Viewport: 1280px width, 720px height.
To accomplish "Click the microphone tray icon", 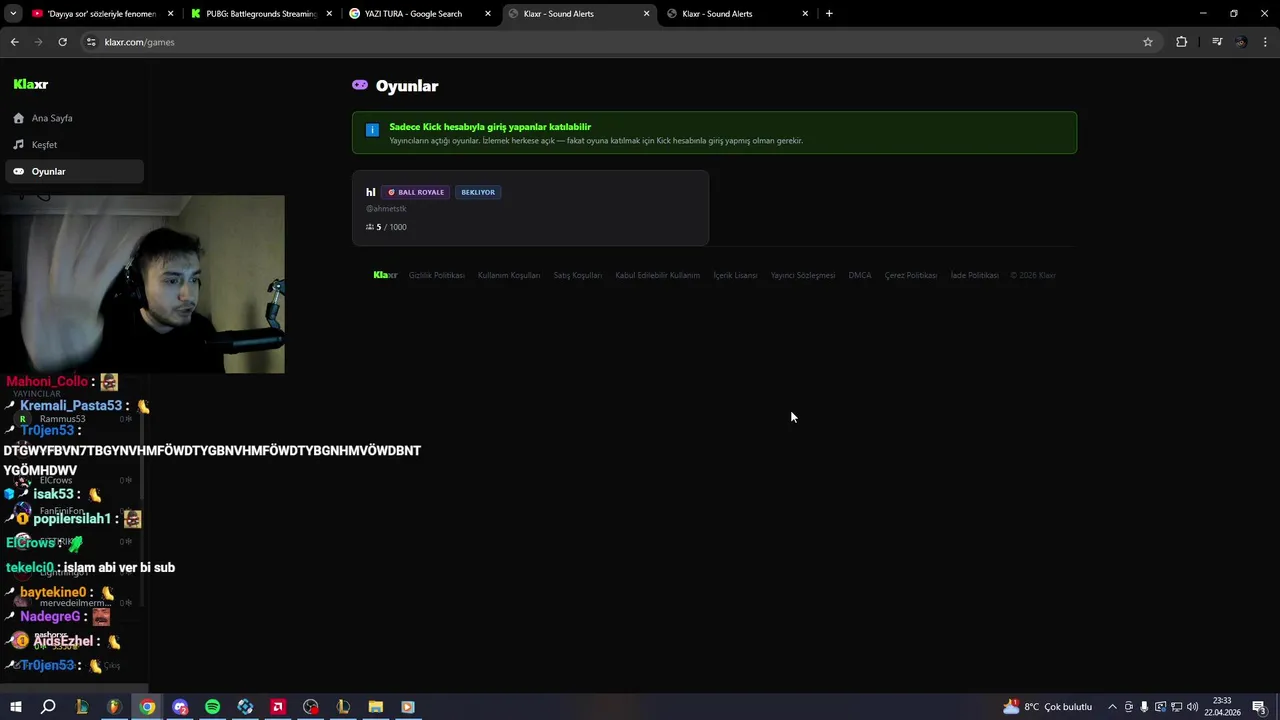I will pyautogui.click(x=1144, y=707).
